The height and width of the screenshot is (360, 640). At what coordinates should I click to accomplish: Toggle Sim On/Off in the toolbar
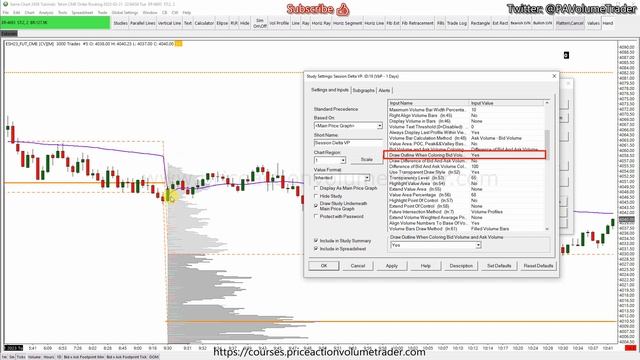260,23
